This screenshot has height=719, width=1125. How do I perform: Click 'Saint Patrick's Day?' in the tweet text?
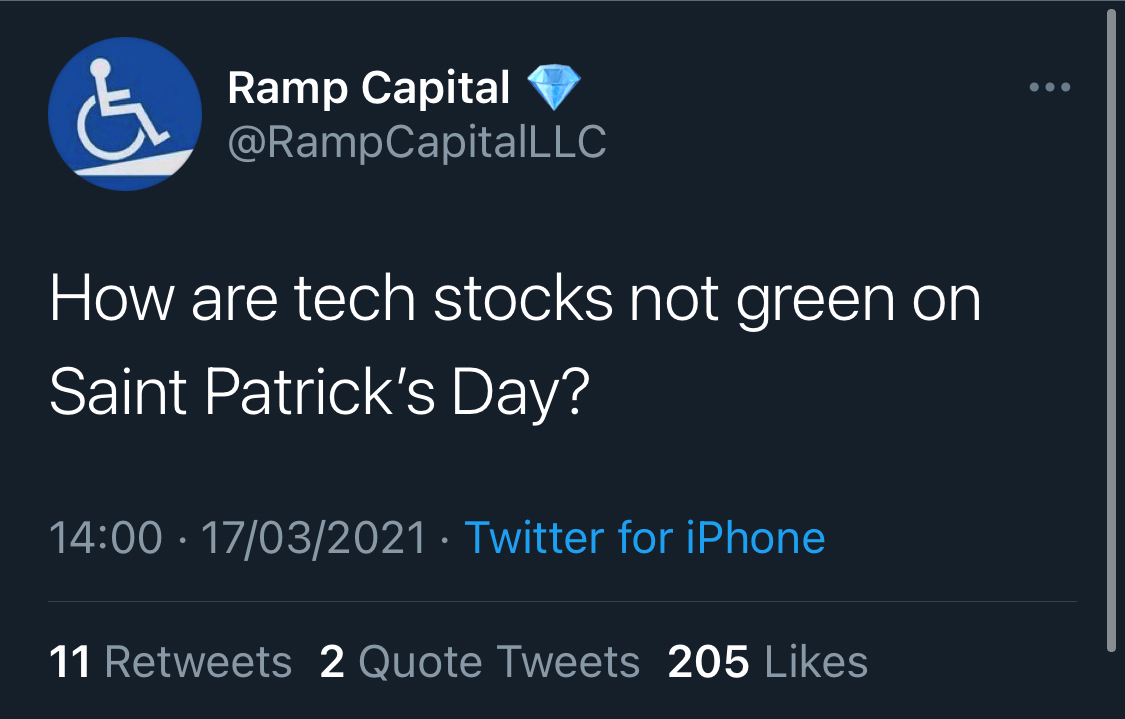318,395
